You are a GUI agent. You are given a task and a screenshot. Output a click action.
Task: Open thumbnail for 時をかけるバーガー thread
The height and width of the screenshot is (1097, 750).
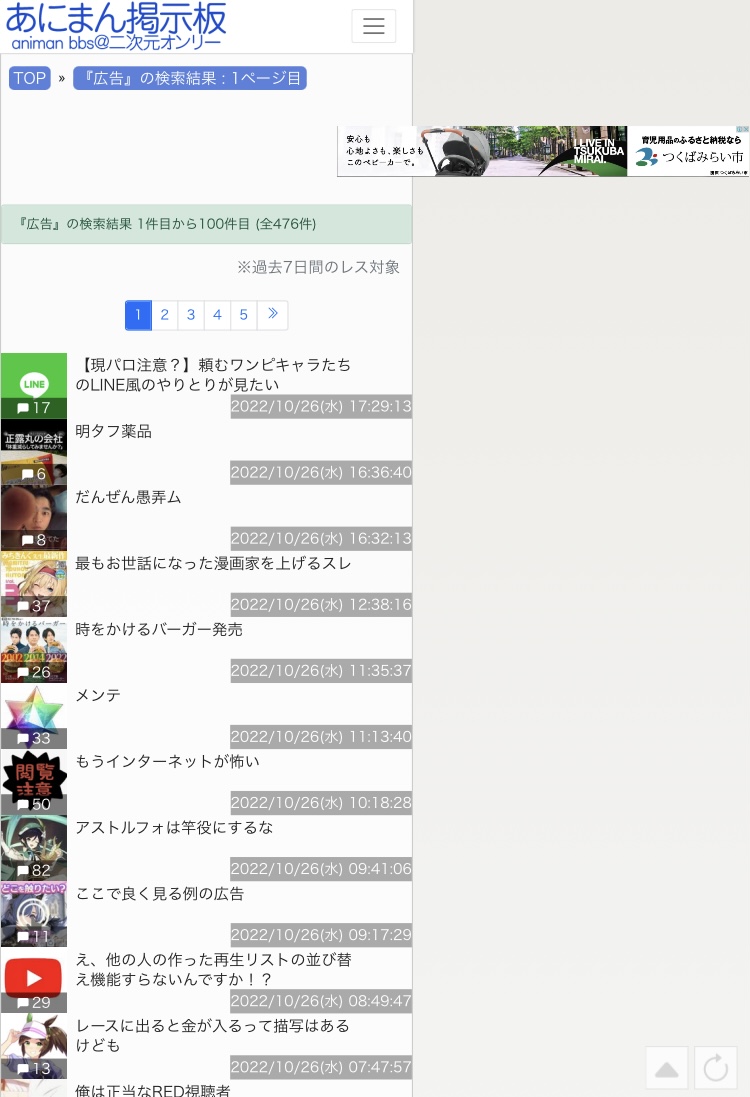34,650
